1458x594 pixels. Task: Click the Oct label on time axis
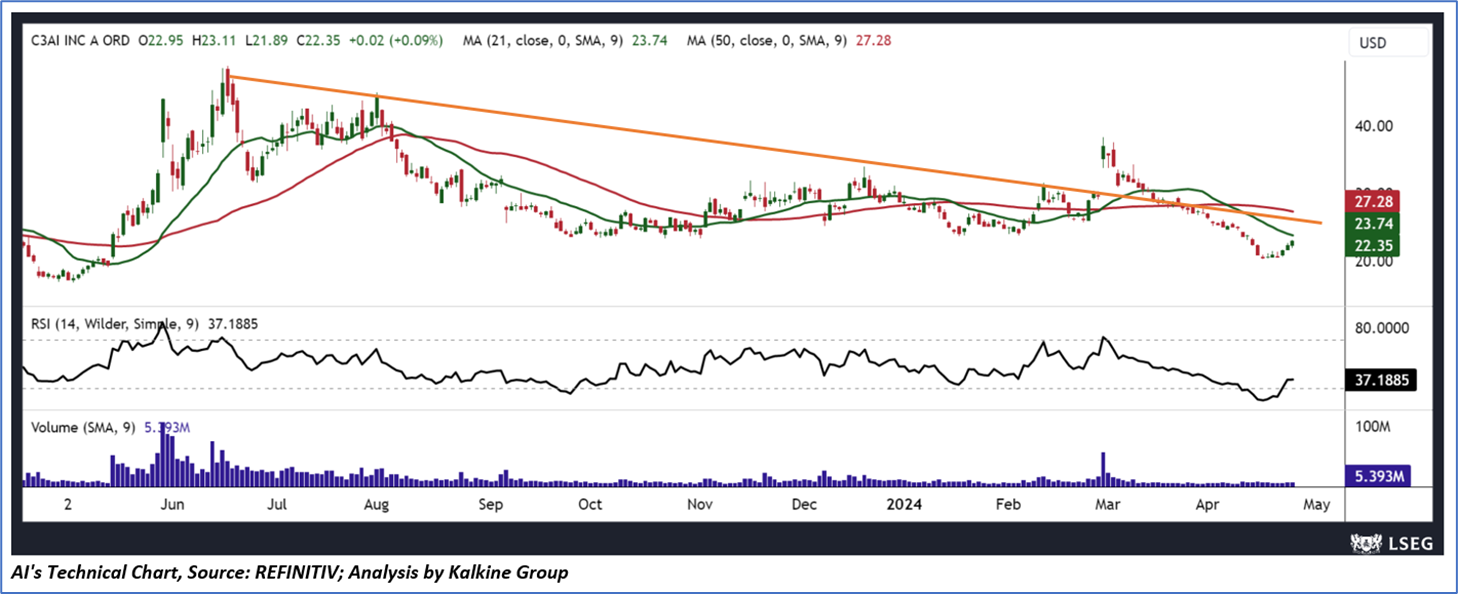pos(590,504)
